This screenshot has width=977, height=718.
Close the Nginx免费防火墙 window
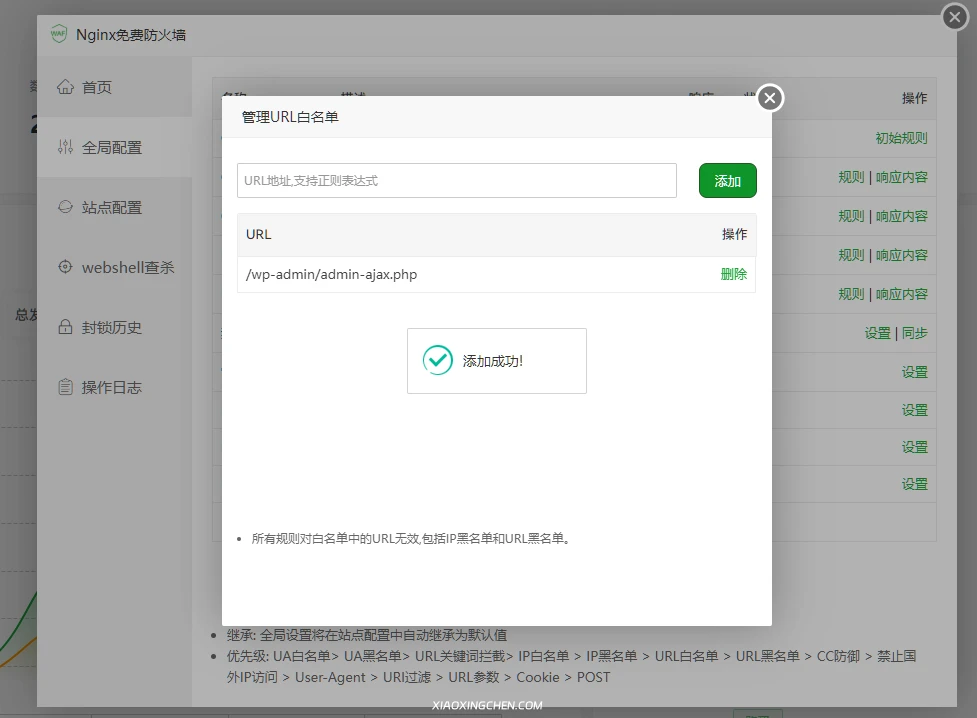[x=956, y=17]
